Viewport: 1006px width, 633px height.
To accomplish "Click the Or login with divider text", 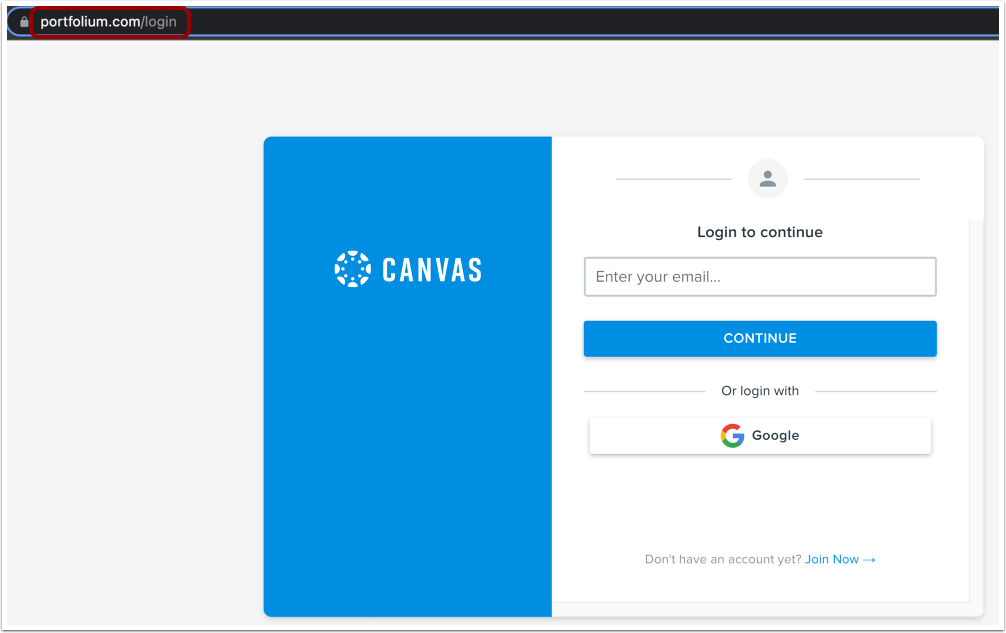I will [x=760, y=391].
